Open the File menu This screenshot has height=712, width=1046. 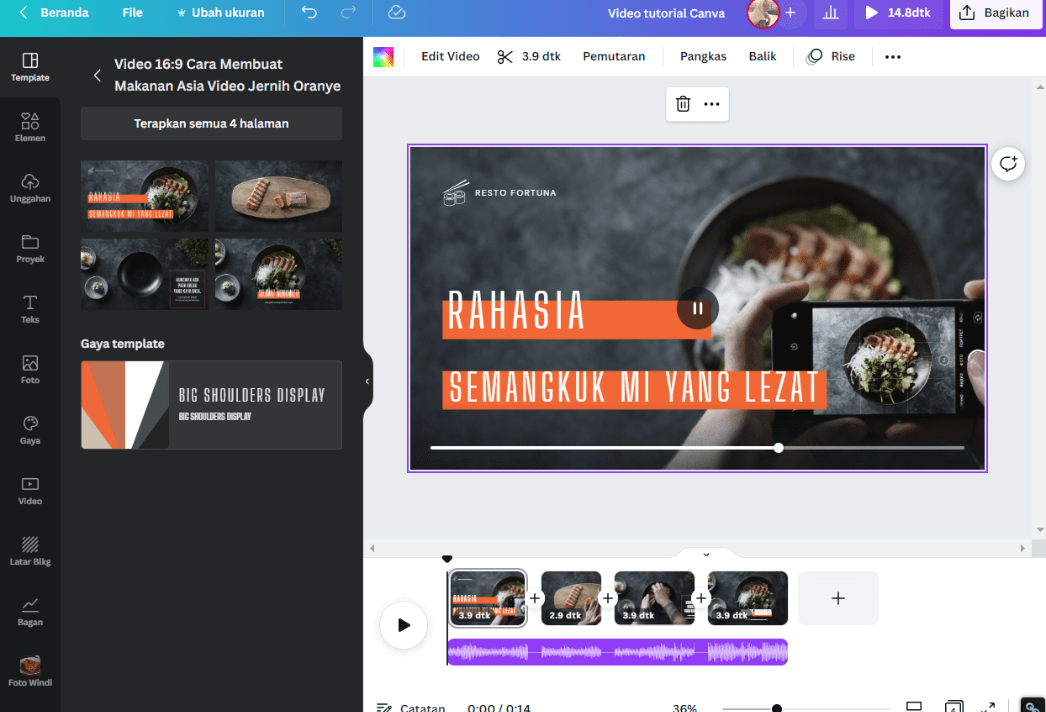[132, 13]
